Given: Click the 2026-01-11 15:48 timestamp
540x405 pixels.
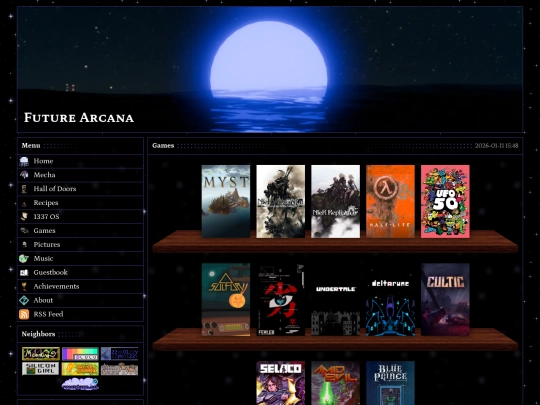Looking at the screenshot, I should 496,146.
